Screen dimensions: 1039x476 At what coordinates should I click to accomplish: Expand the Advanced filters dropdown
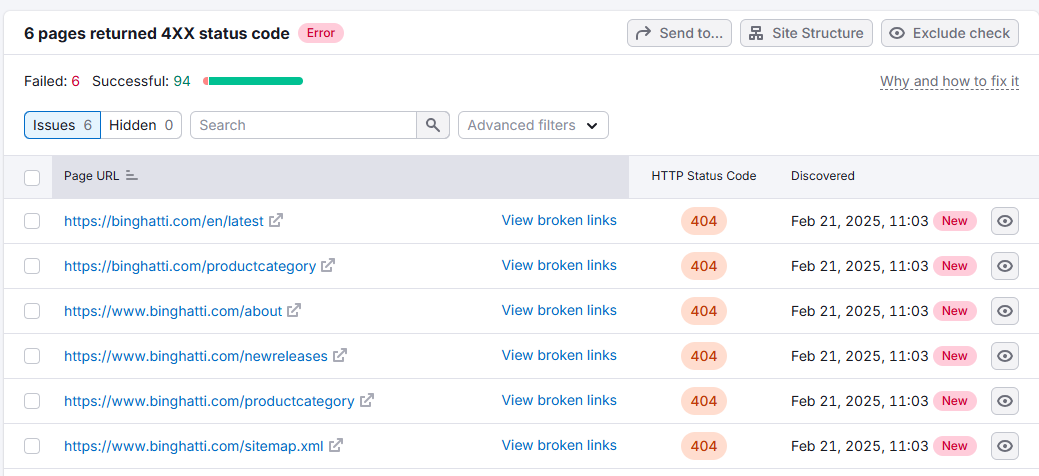[x=533, y=125]
